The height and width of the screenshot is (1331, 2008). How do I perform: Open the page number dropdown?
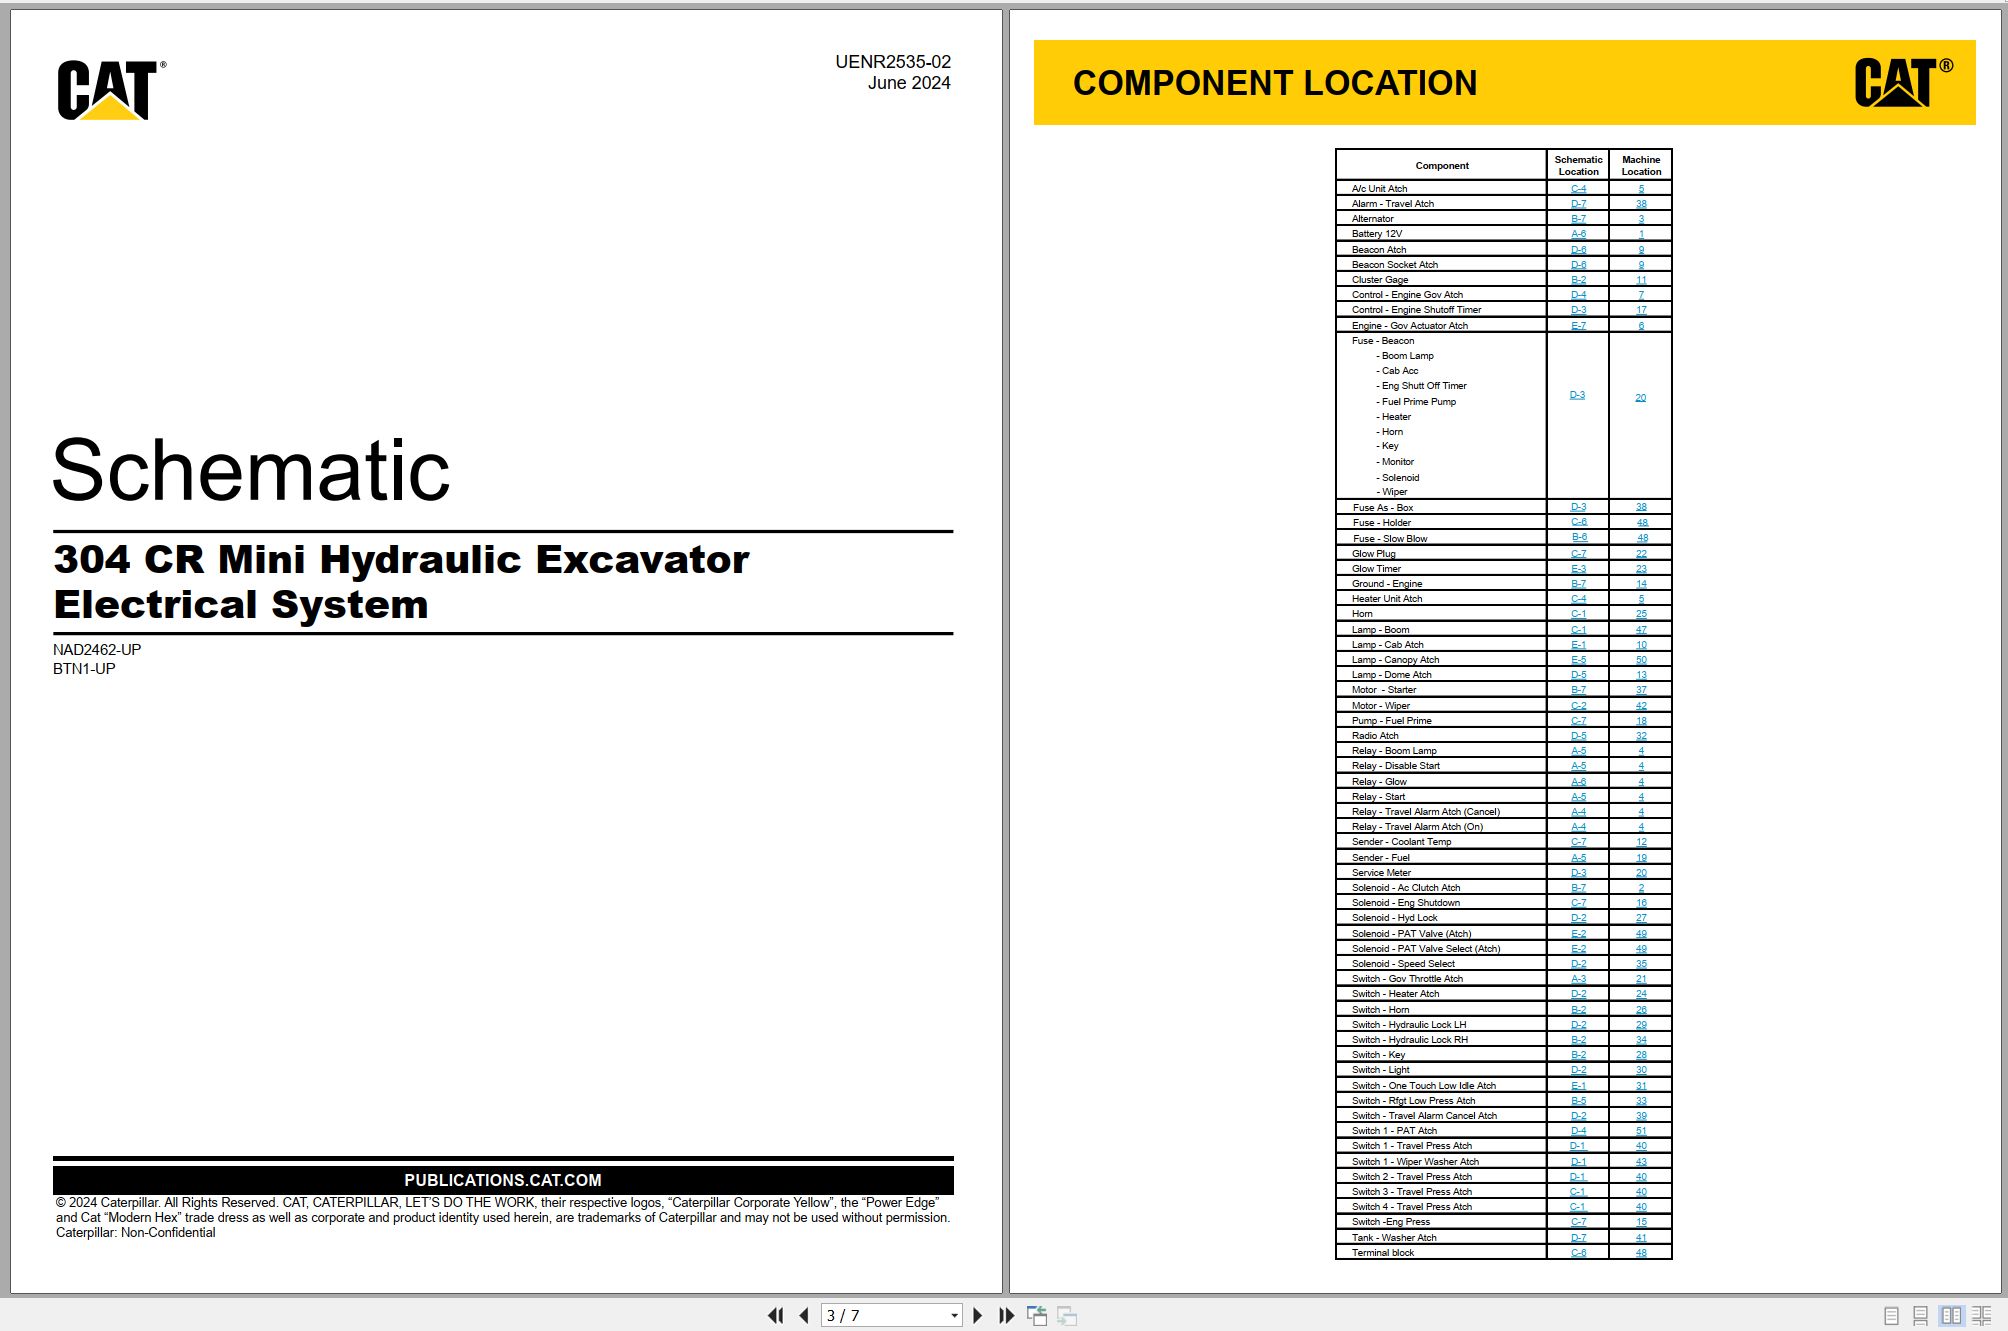click(954, 1316)
